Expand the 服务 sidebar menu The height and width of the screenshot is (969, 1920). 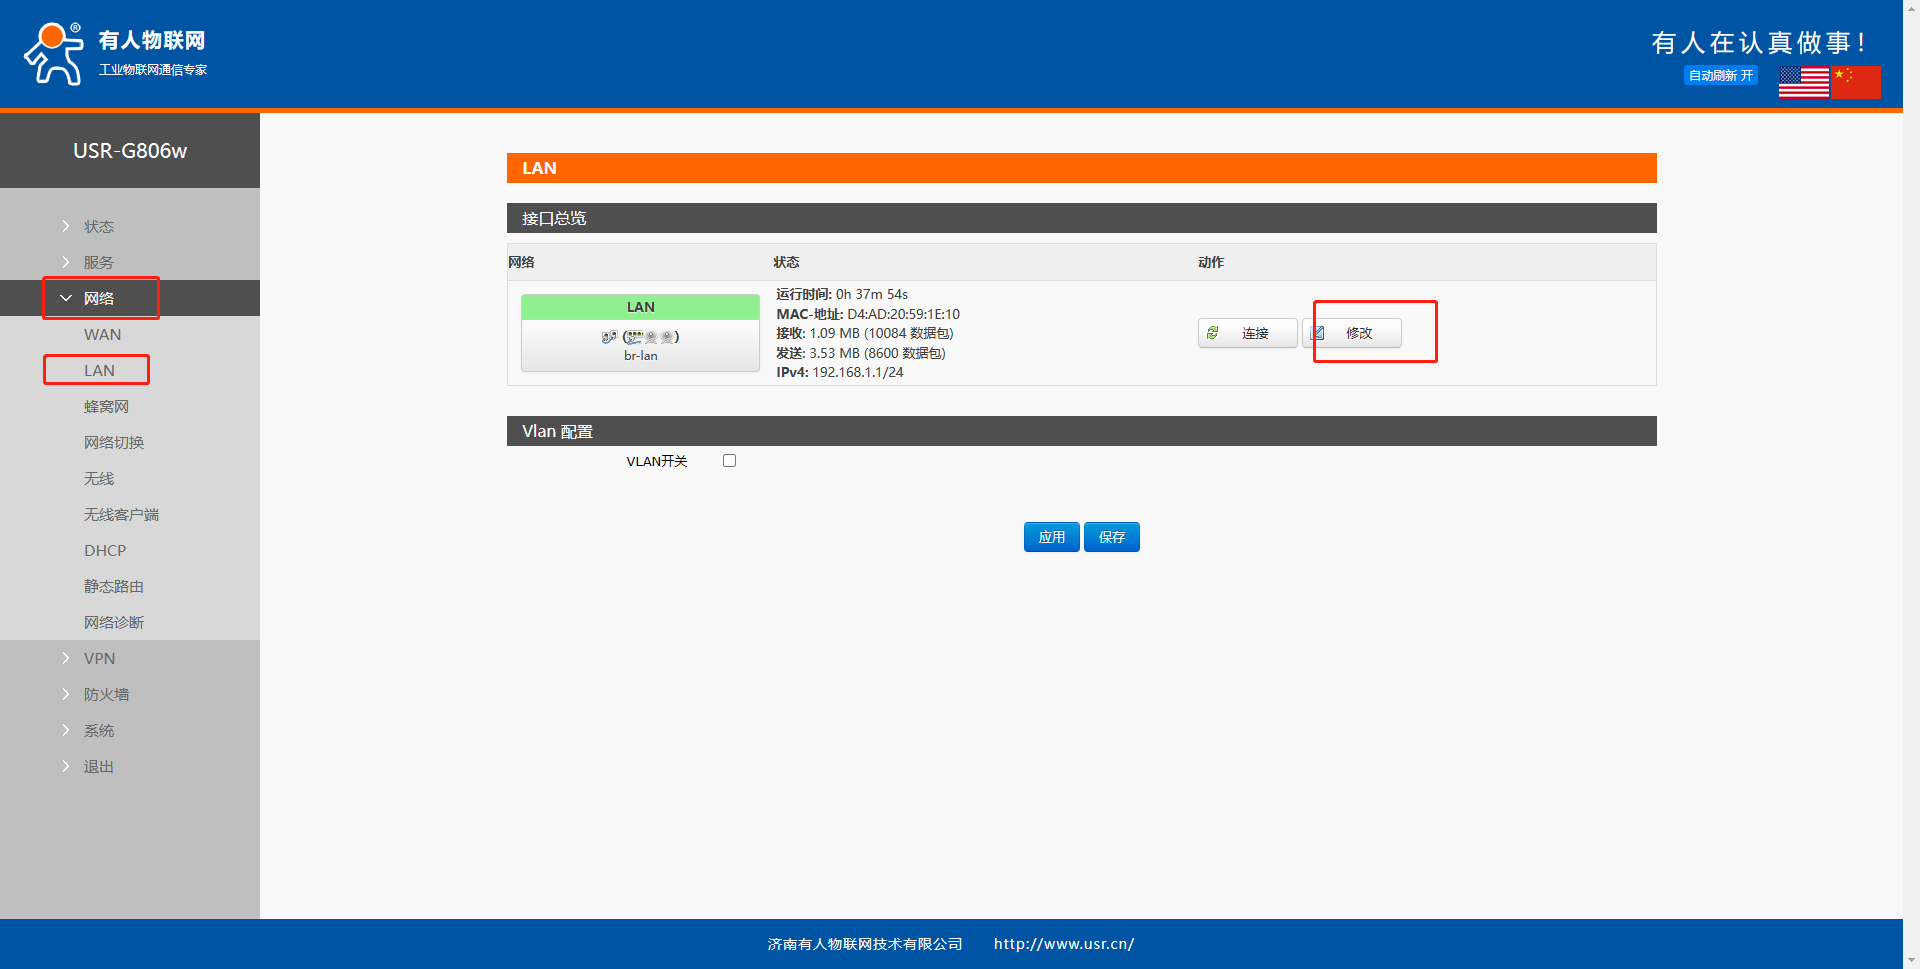coord(99,263)
